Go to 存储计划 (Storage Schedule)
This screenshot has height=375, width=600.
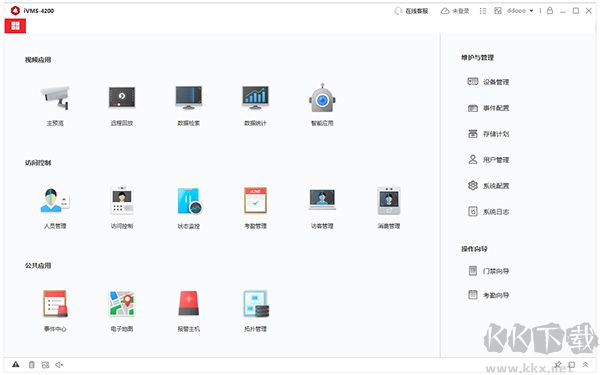tap(488, 134)
